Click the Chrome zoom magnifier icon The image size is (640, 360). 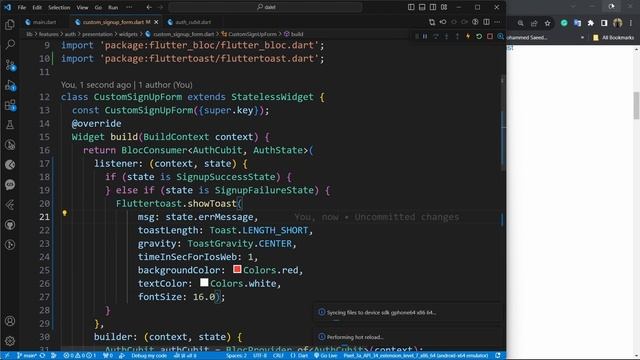(520, 23)
